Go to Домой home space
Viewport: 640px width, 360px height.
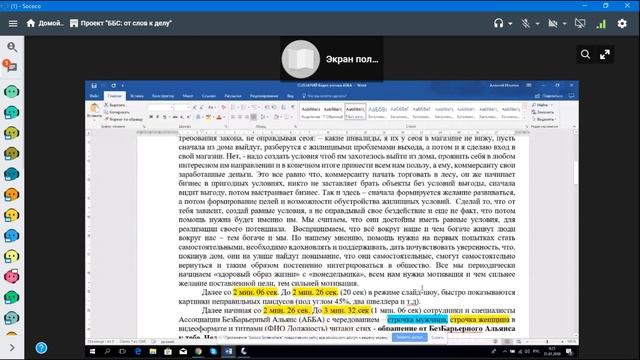coord(45,23)
